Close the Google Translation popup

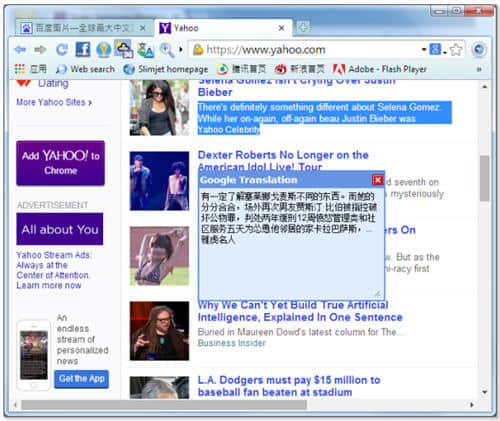[377, 180]
